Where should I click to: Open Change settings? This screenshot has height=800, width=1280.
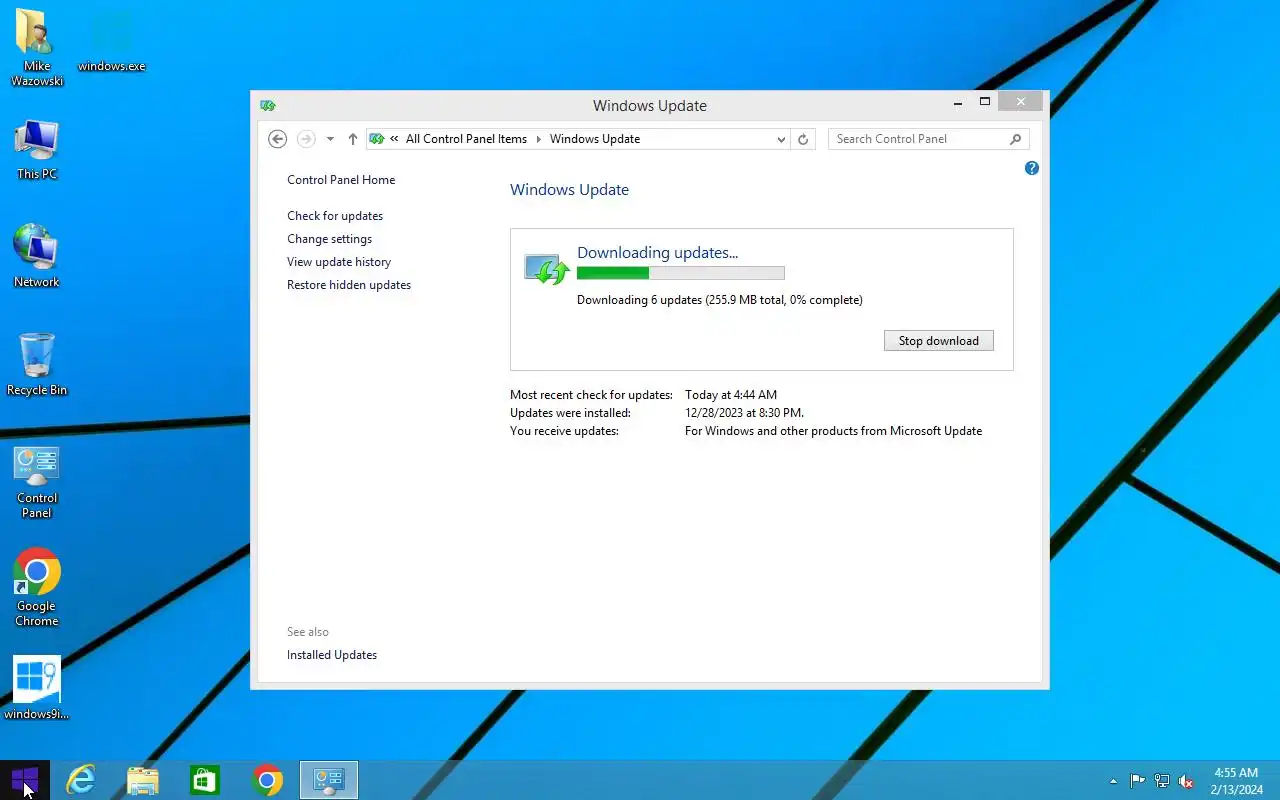point(330,239)
